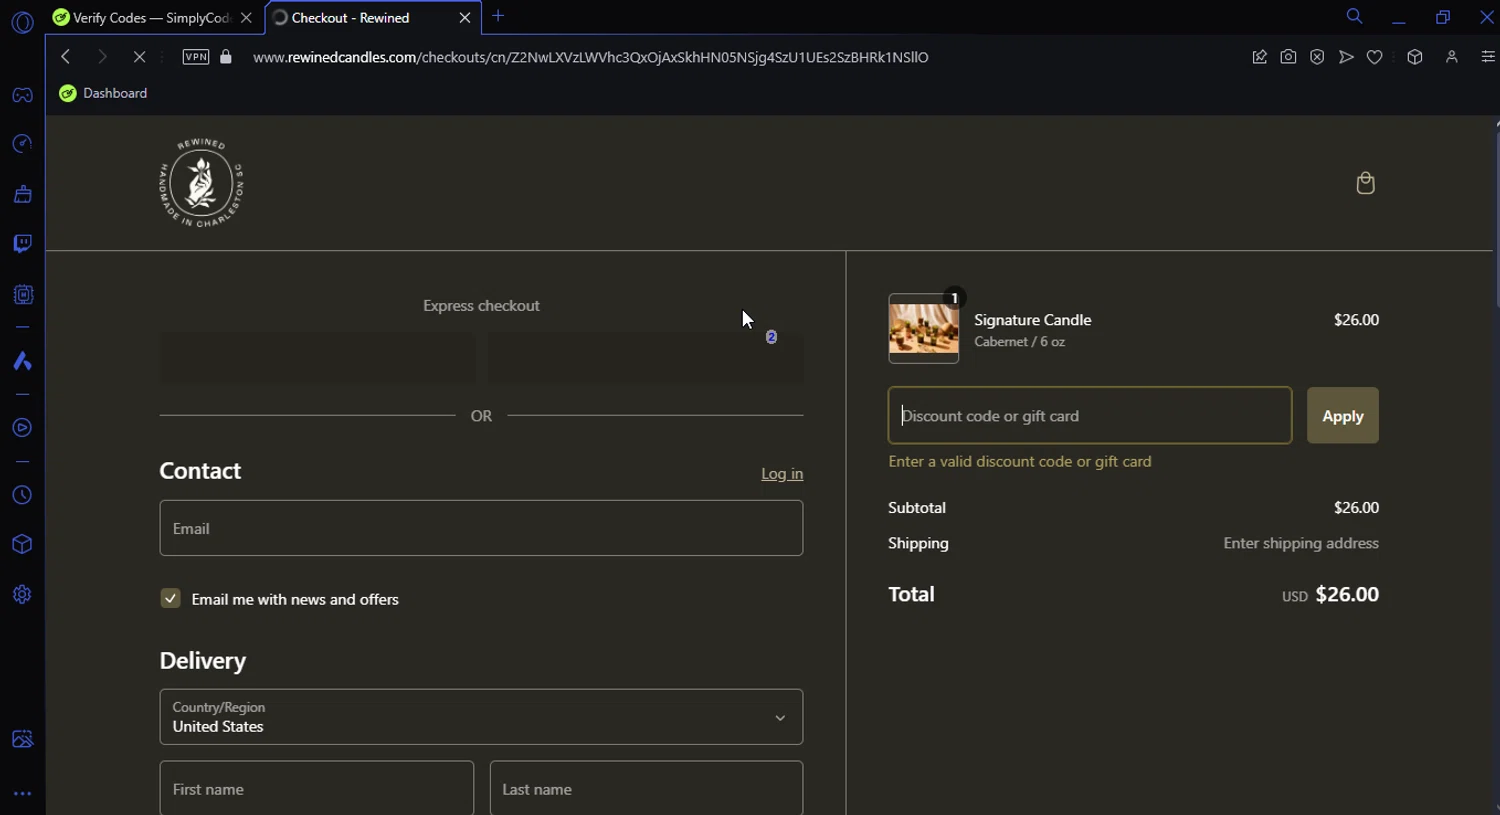The width and height of the screenshot is (1500, 815).
Task: Stop page loading with the X button
Action: (139, 57)
